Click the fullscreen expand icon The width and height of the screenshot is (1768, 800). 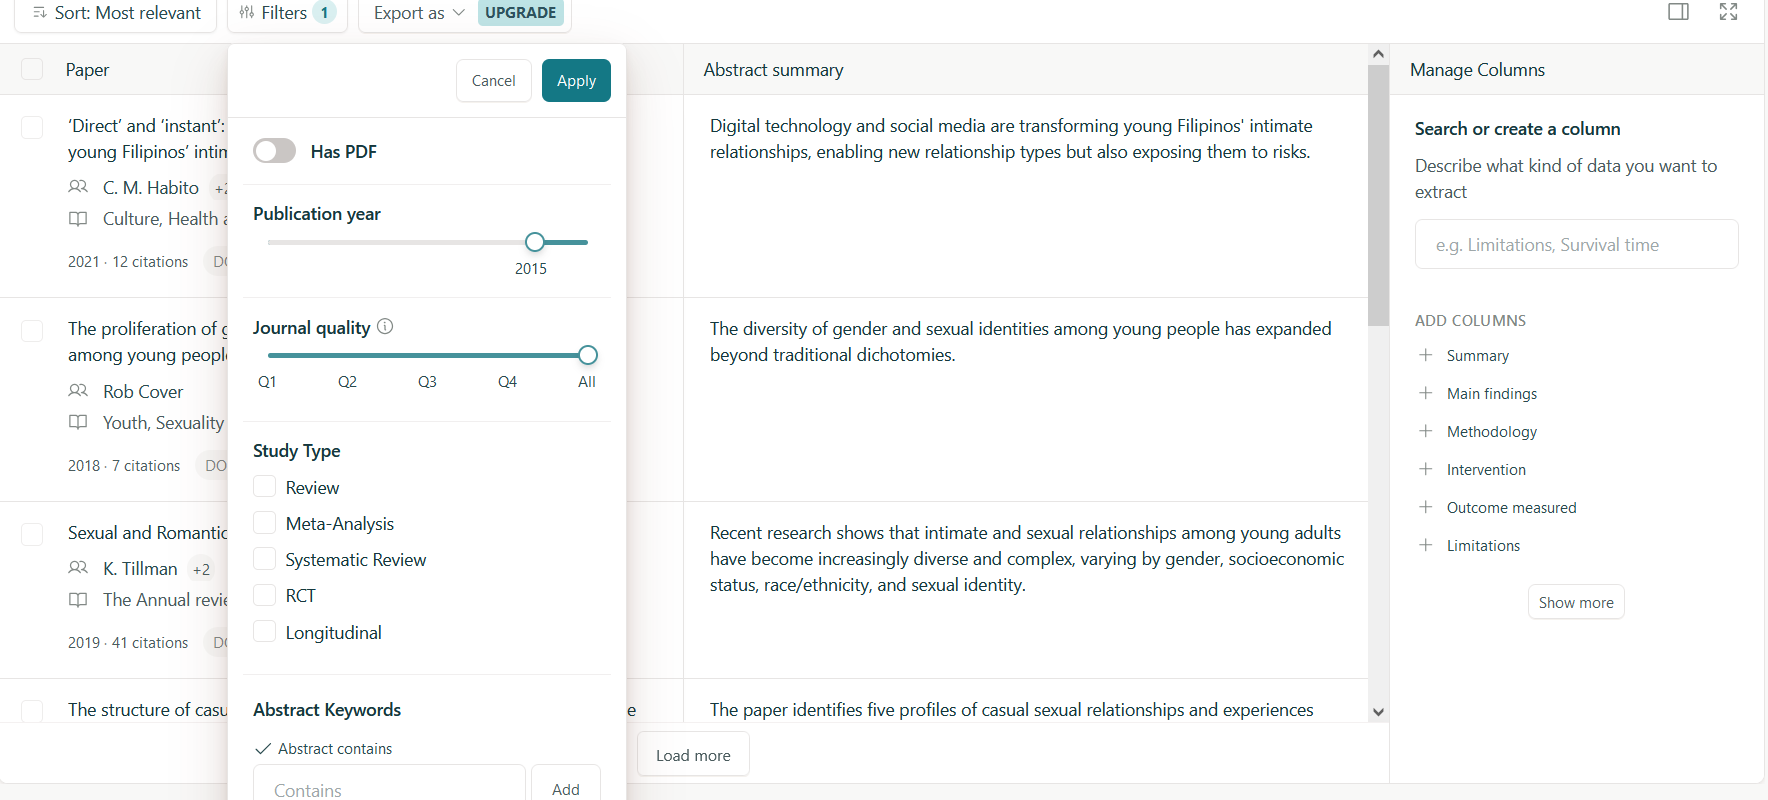1728,12
